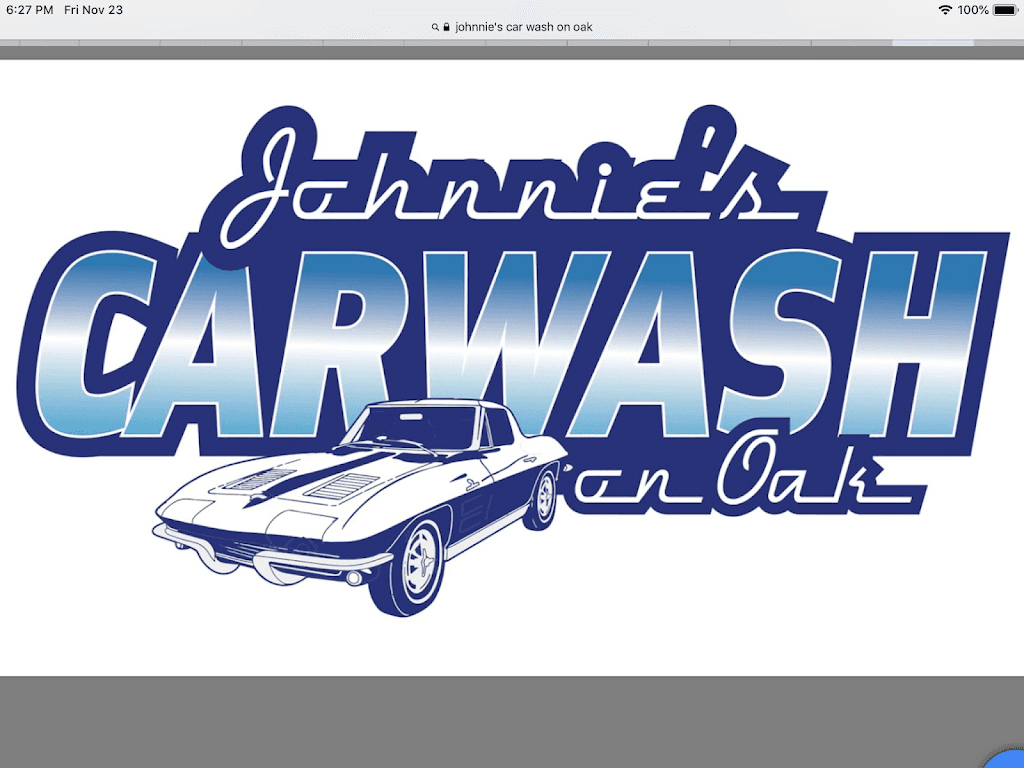This screenshot has height=768, width=1024.
Task: Tap the Wi-Fi status icon
Action: pos(944,10)
